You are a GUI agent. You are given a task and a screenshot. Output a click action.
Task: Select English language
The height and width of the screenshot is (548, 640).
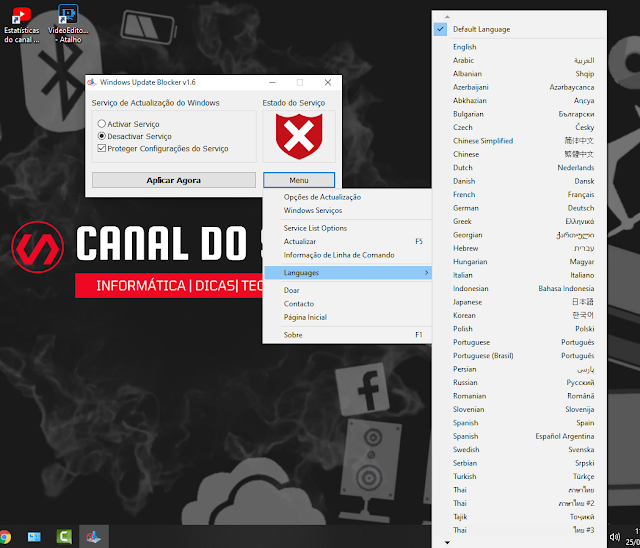point(519,47)
